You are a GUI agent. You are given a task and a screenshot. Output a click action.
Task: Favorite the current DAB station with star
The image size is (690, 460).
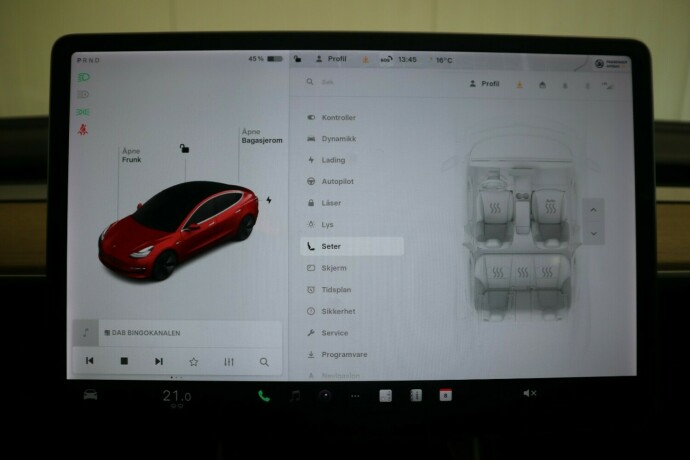pyautogui.click(x=193, y=361)
